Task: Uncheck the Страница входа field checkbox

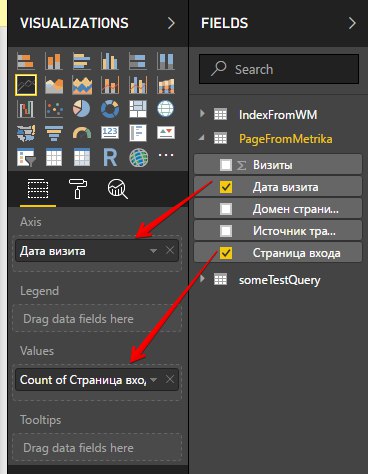Action: (226, 253)
